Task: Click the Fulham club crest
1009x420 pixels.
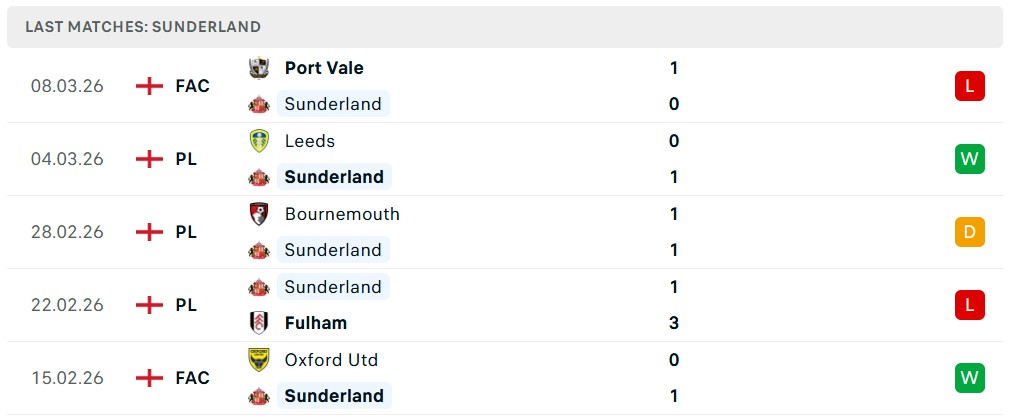Action: click(x=259, y=323)
